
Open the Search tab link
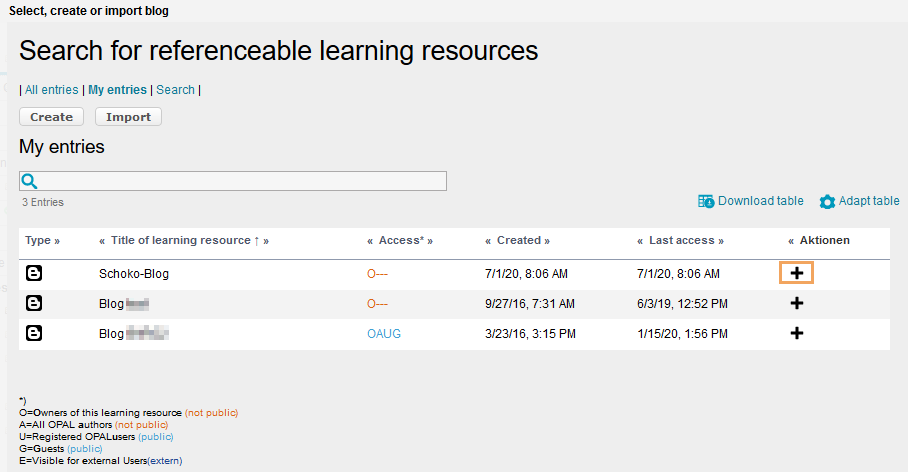click(x=175, y=90)
